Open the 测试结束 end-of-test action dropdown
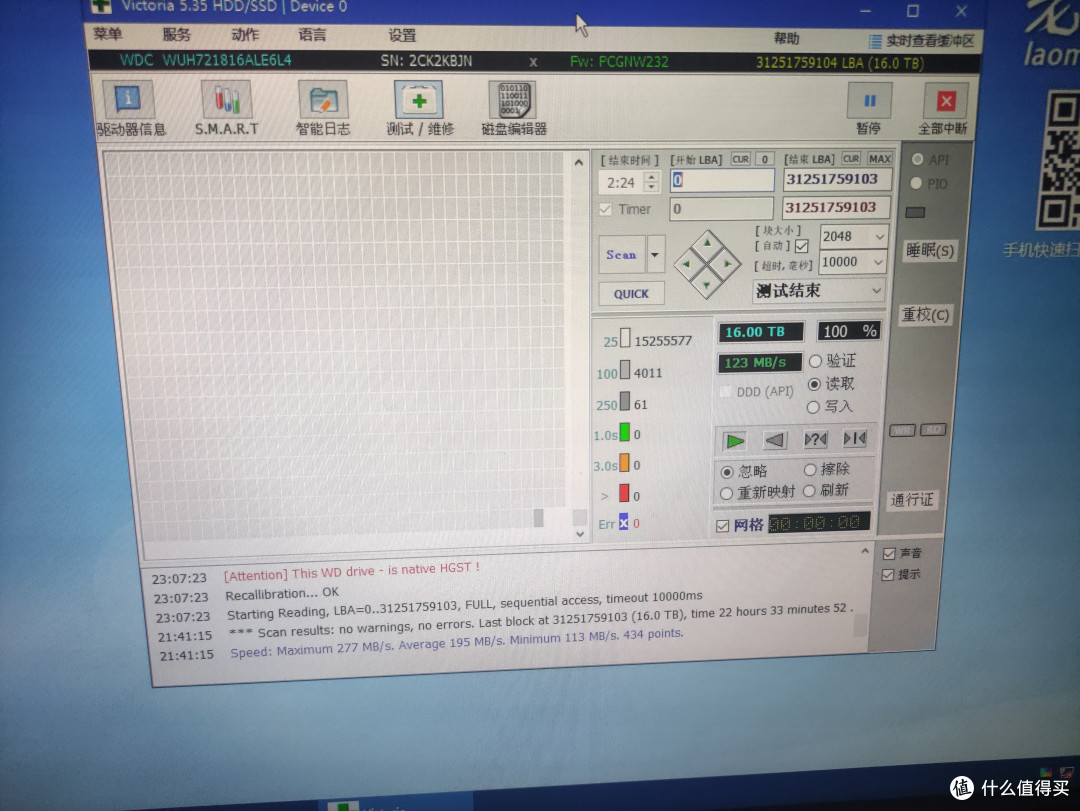Viewport: 1080px width, 811px height. coord(876,290)
